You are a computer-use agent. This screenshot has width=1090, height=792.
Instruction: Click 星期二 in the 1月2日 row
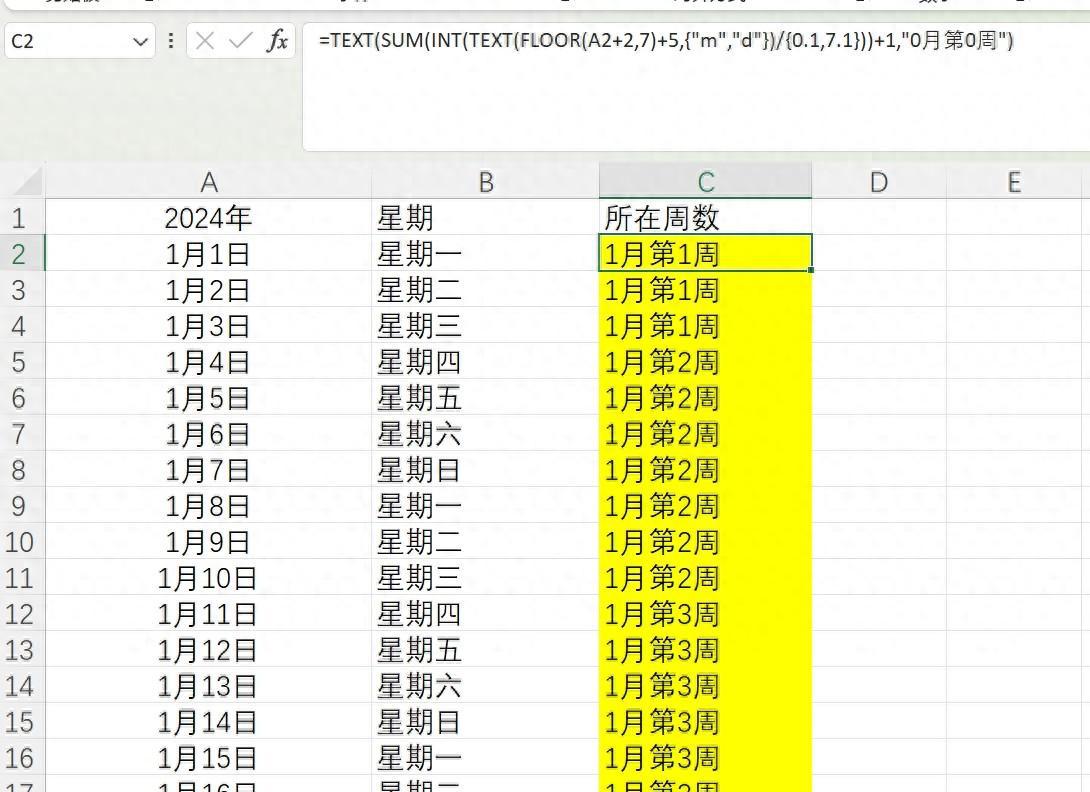click(x=485, y=290)
